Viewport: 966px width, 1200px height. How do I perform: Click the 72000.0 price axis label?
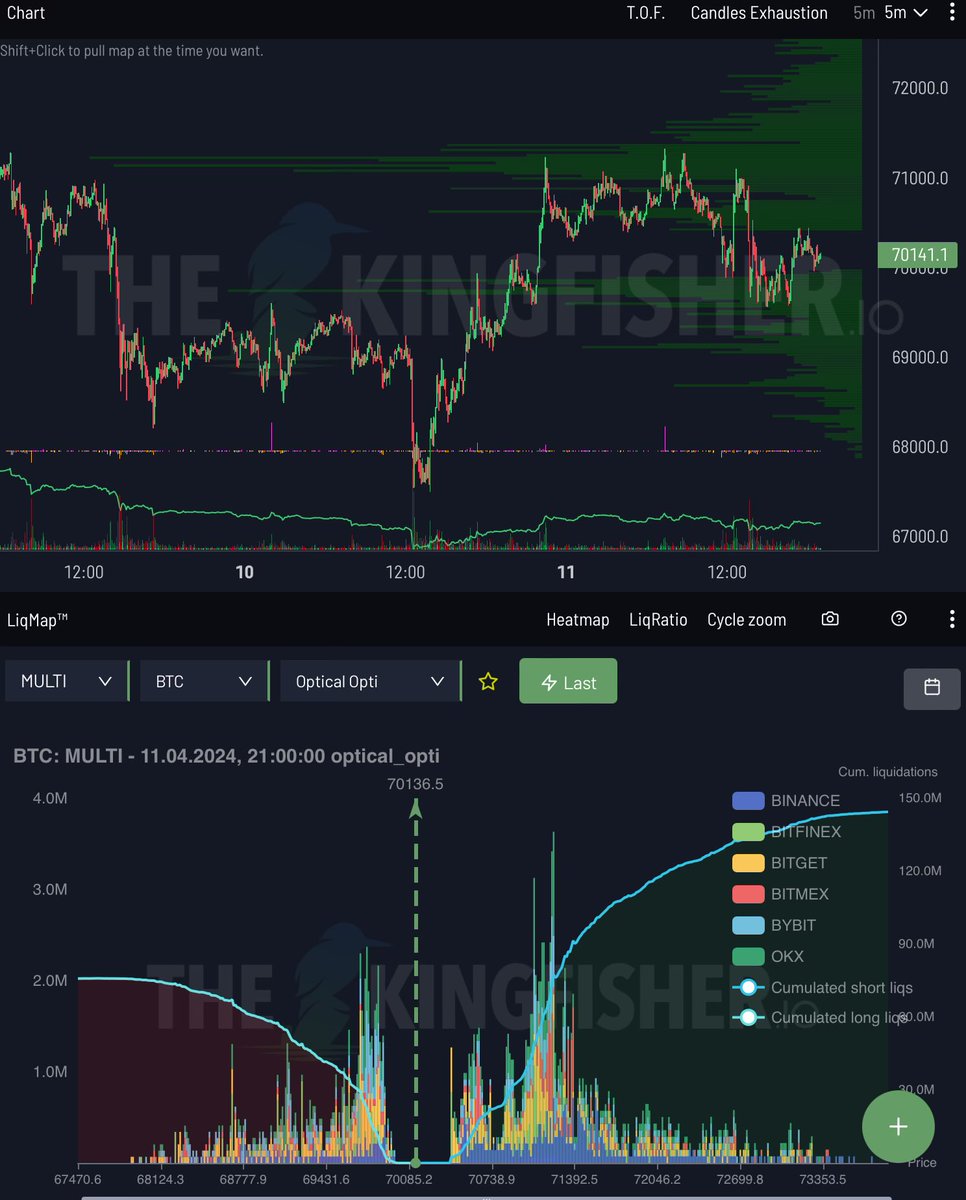click(919, 88)
